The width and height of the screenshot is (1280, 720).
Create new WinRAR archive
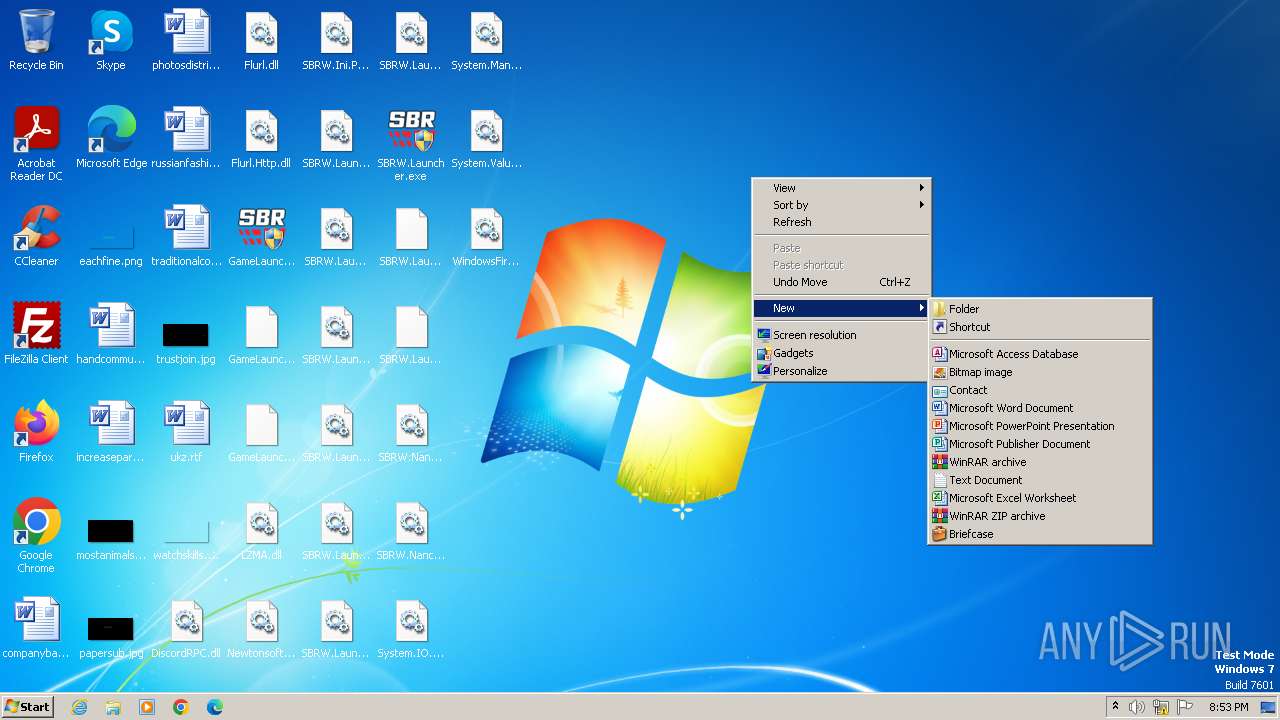[1040, 462]
